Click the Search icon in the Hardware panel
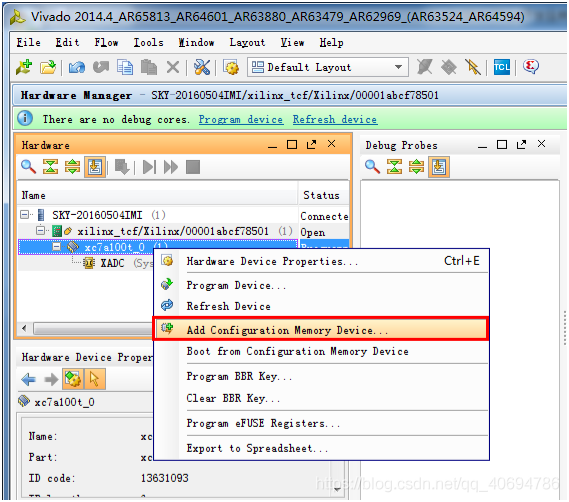The image size is (569, 502). (28, 167)
